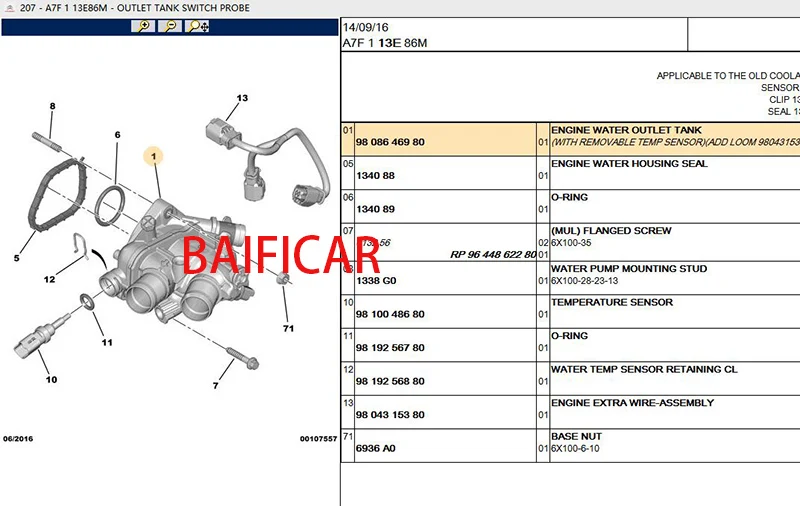Screen dimensions: 800x506
Task: Click part number 6936 A0
Action: (x=376, y=448)
